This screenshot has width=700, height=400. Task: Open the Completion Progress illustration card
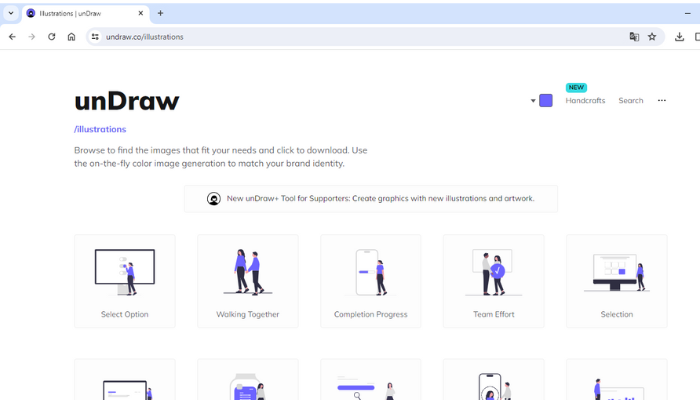371,281
